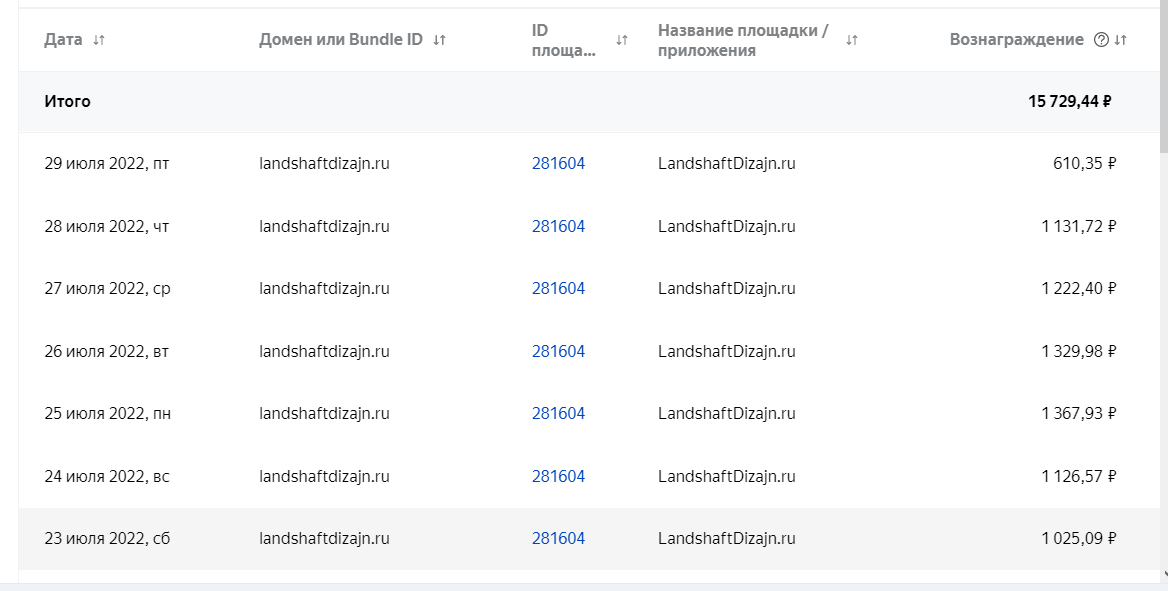Click the 23 июля 2022, сб date cell
This screenshot has width=1168, height=591.
[107, 538]
